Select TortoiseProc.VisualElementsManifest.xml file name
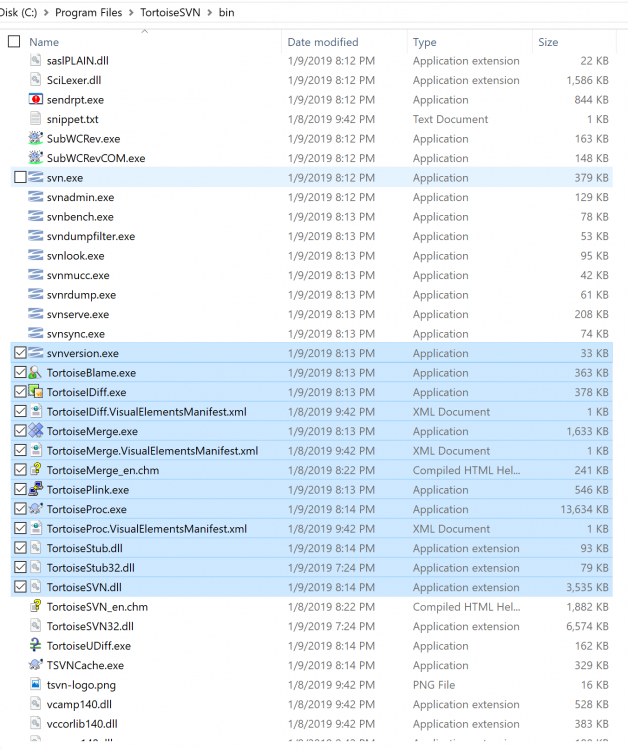 click(x=147, y=529)
